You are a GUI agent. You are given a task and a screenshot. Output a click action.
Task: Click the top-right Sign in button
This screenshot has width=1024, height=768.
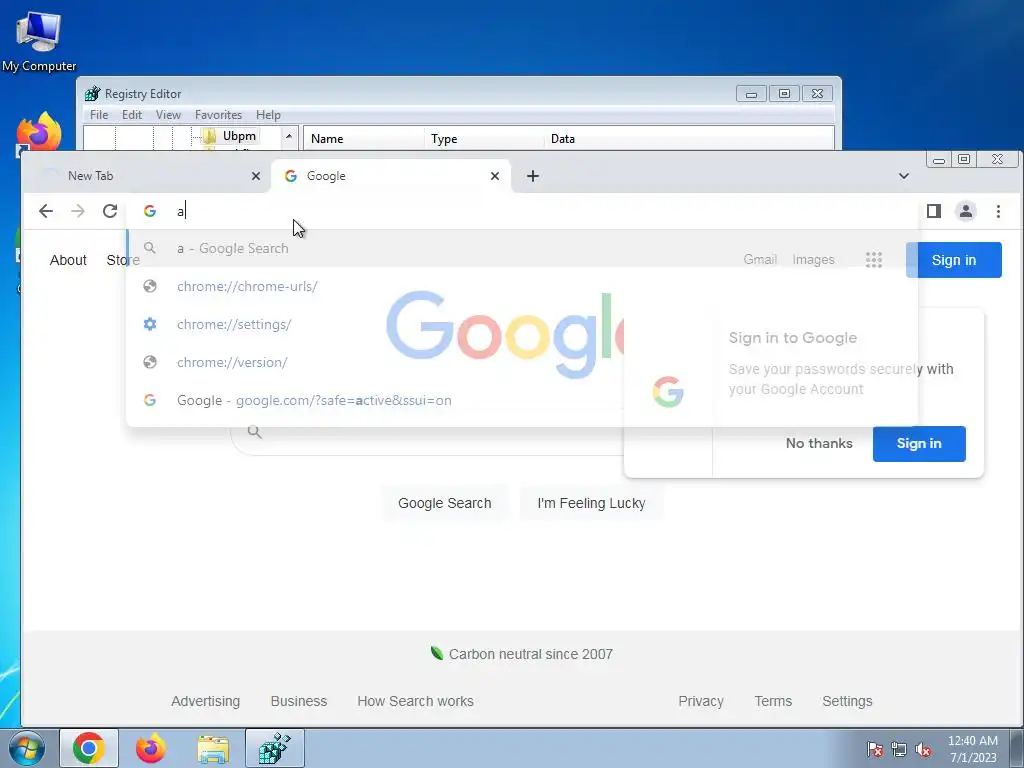[953, 260]
